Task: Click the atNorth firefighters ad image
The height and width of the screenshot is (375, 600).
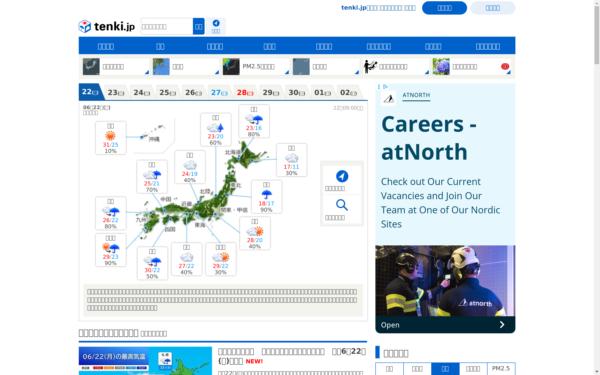Action: [x=445, y=281]
